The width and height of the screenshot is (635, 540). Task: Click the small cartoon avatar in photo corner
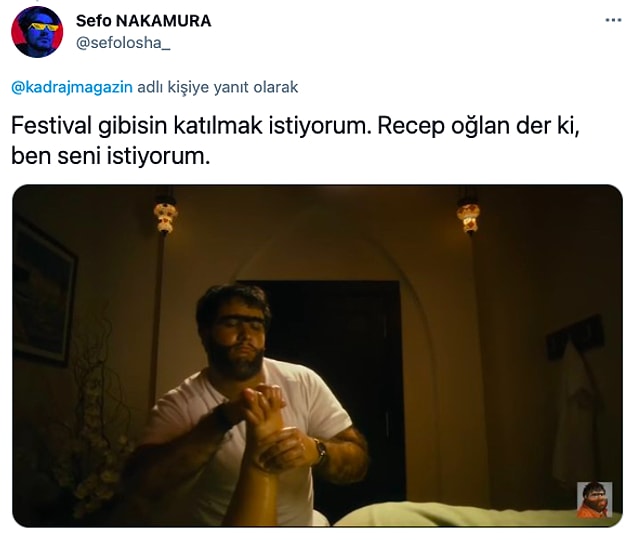pos(594,499)
